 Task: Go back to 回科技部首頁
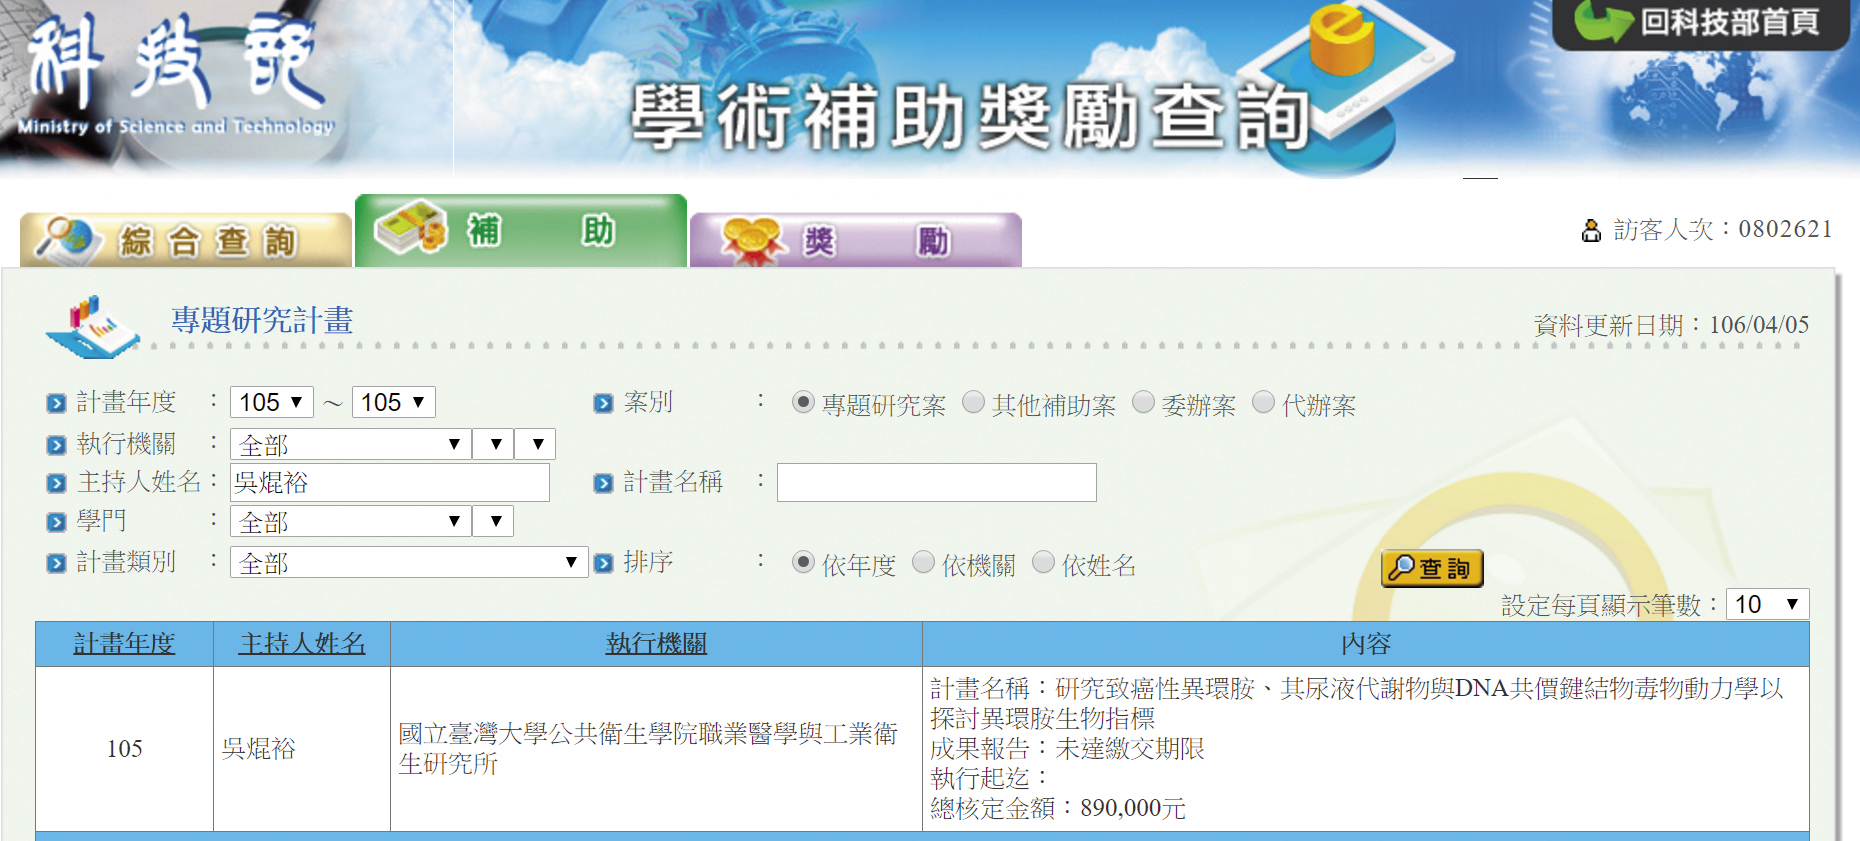point(1701,23)
